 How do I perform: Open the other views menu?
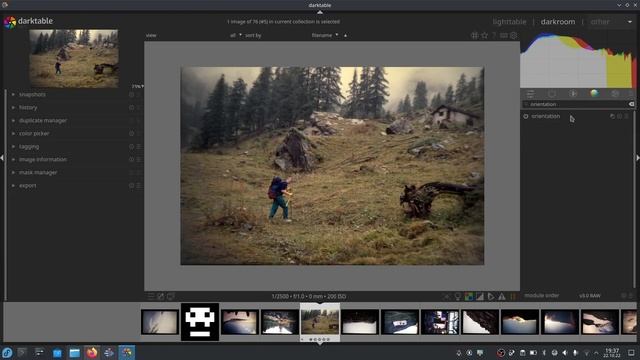click(x=600, y=22)
